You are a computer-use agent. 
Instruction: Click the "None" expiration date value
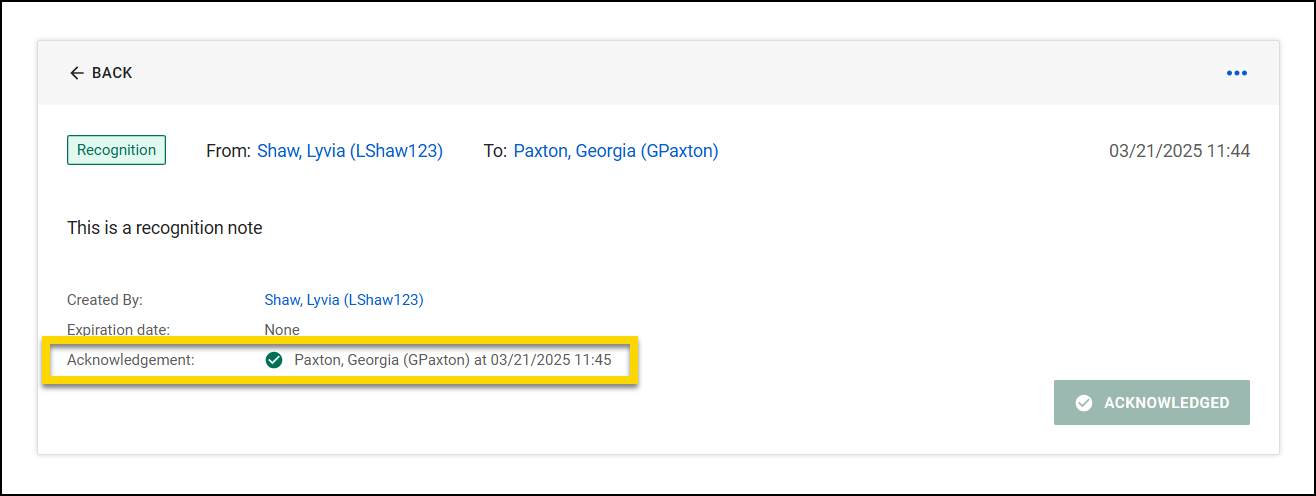click(282, 329)
